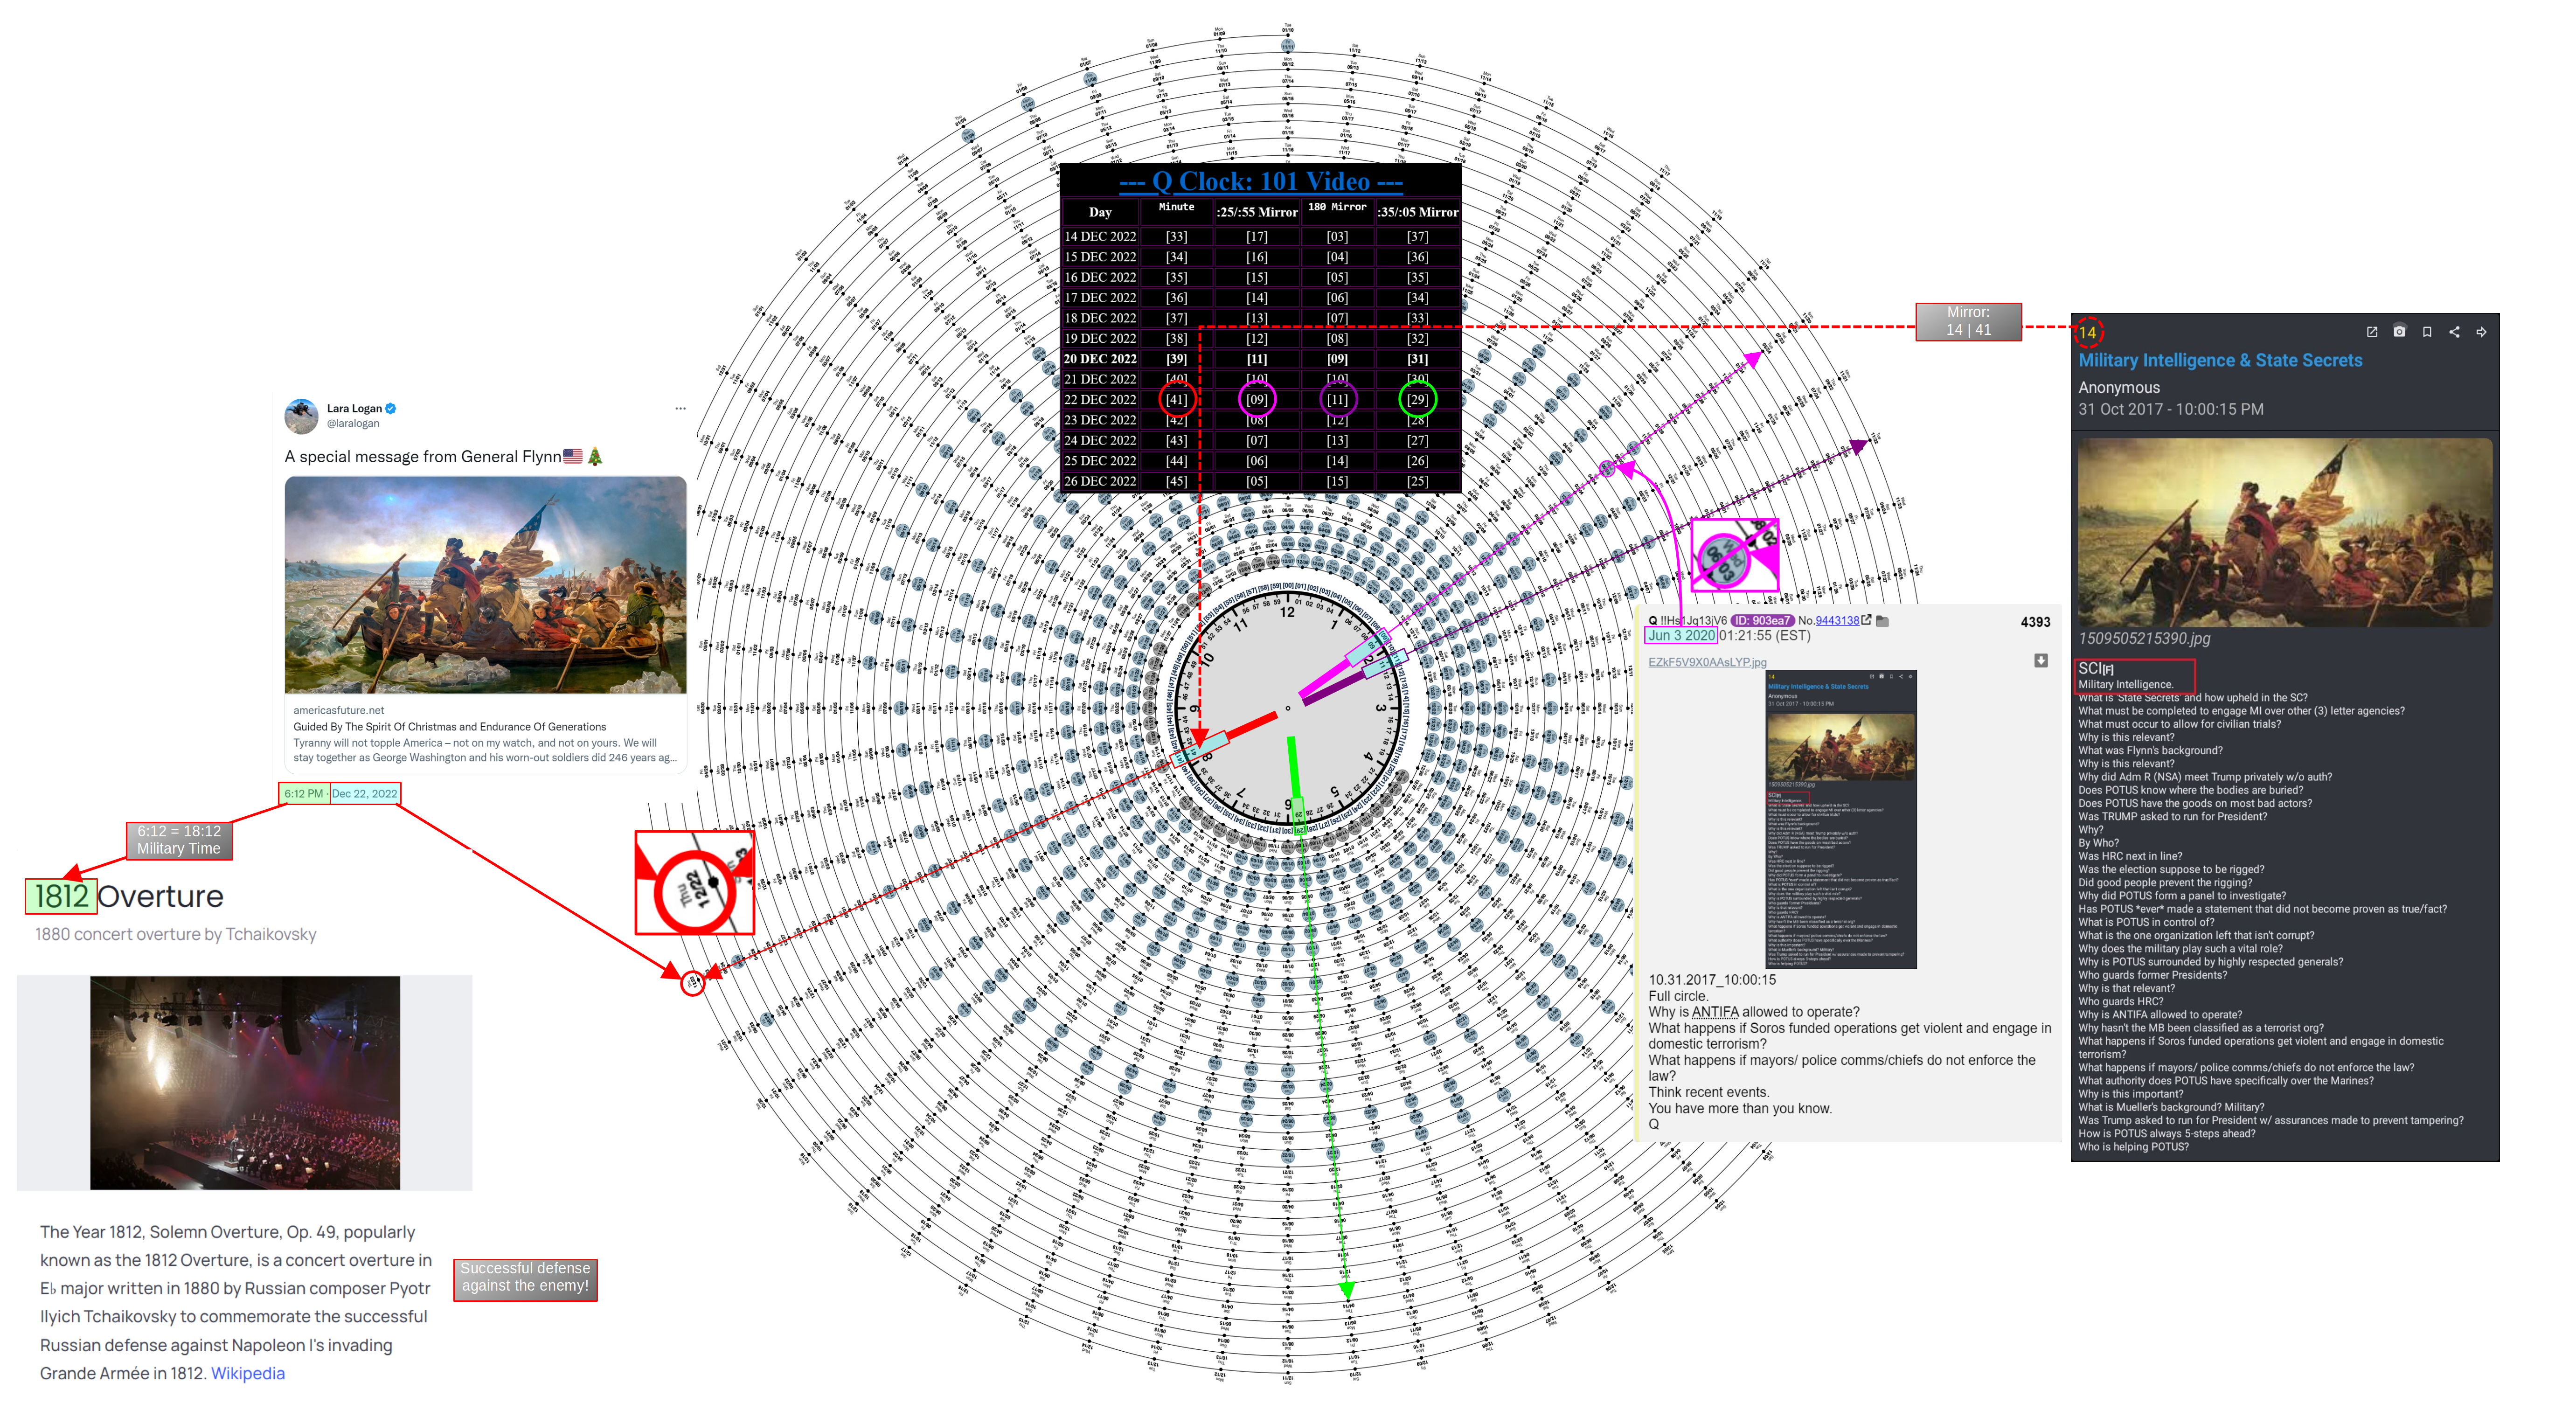The image size is (2576, 1417).
Task: Click 'What was Flynn's background?' line
Action: click(2150, 750)
